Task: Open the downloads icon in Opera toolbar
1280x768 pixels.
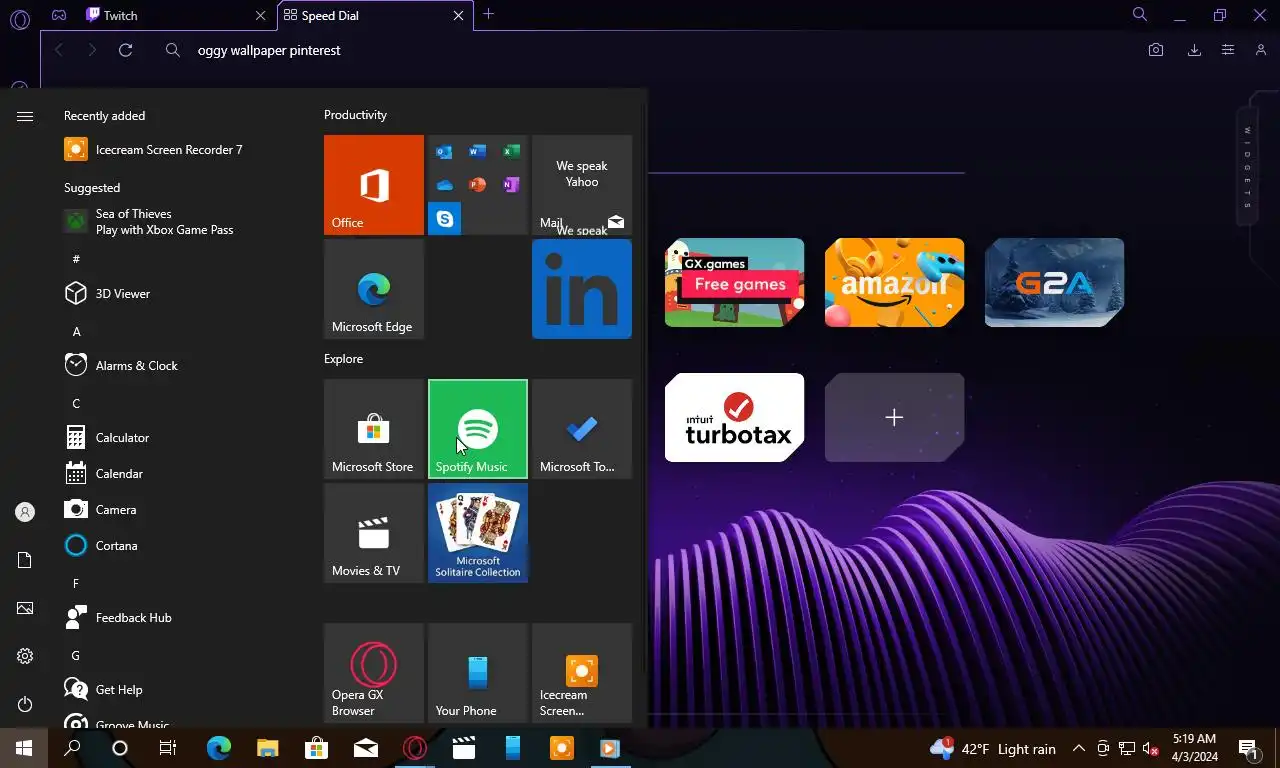Action: (1194, 50)
